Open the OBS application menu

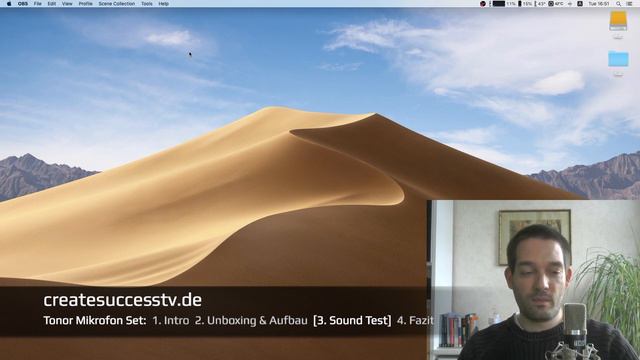(23, 4)
